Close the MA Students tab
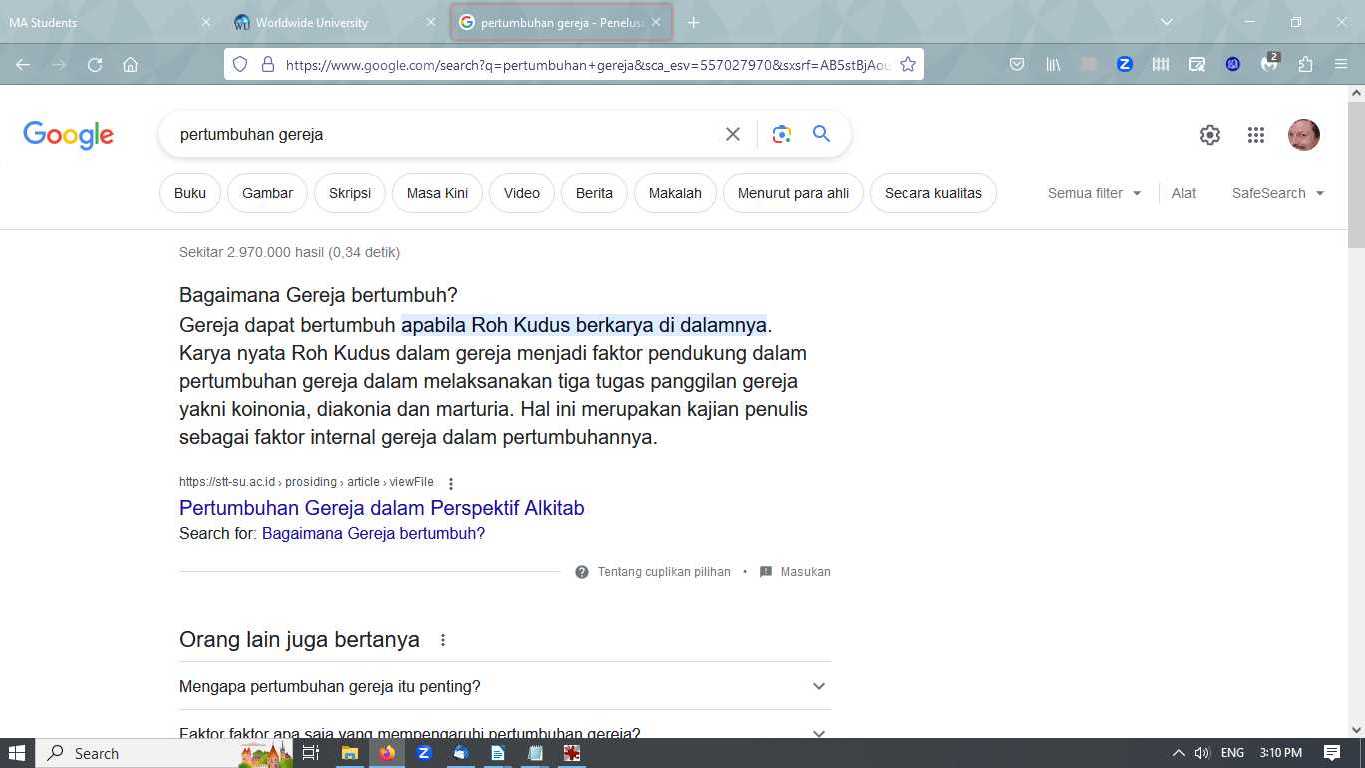The image size is (1365, 768). tap(206, 22)
